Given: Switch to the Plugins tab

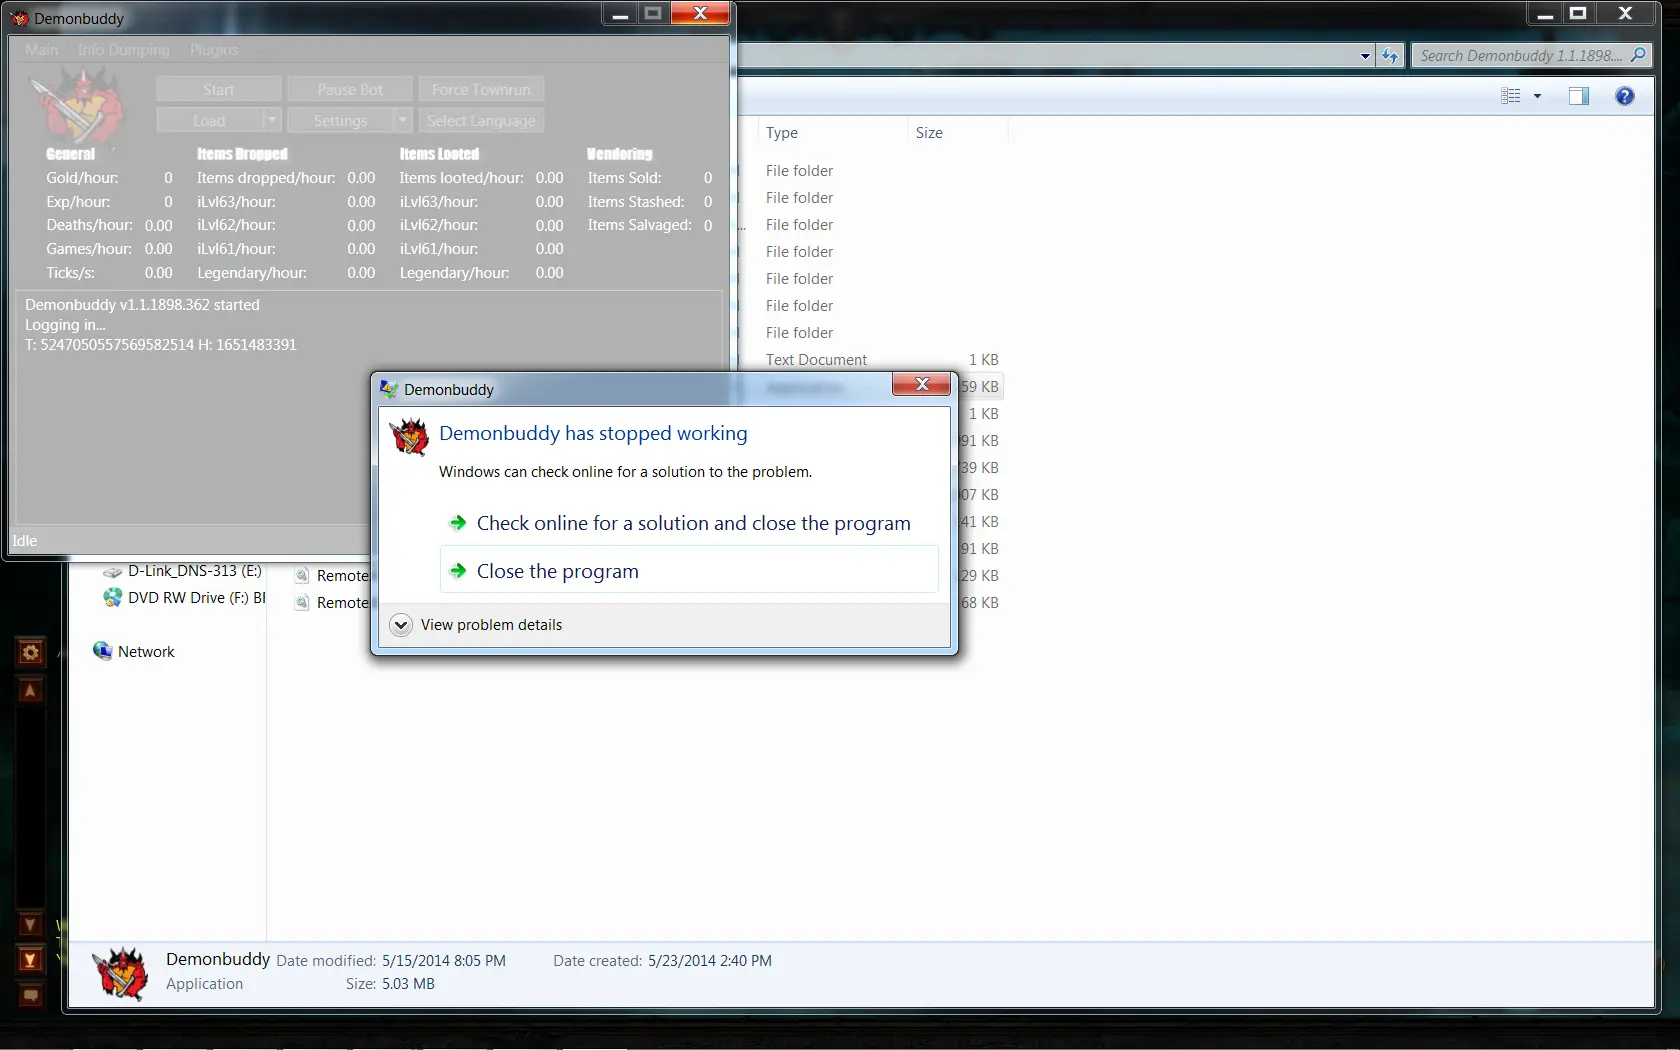Looking at the screenshot, I should click(x=214, y=49).
